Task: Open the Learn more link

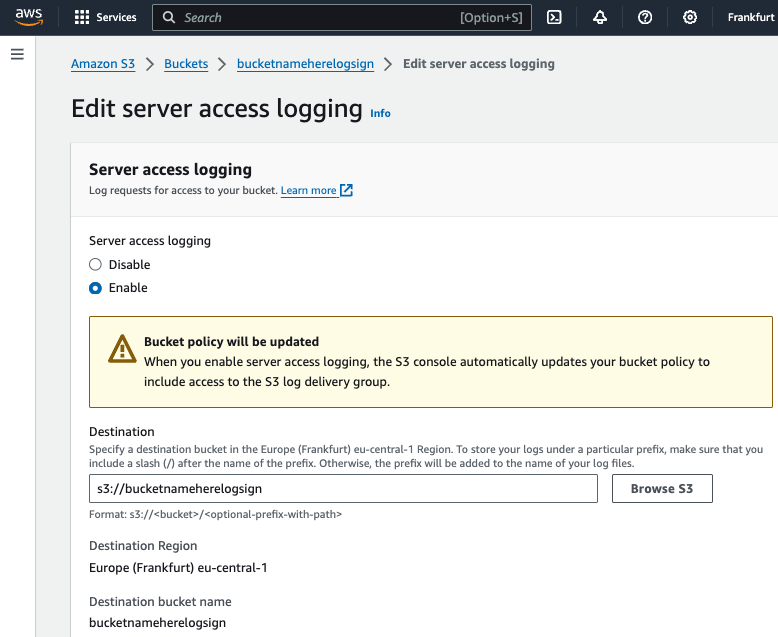Action: point(309,191)
